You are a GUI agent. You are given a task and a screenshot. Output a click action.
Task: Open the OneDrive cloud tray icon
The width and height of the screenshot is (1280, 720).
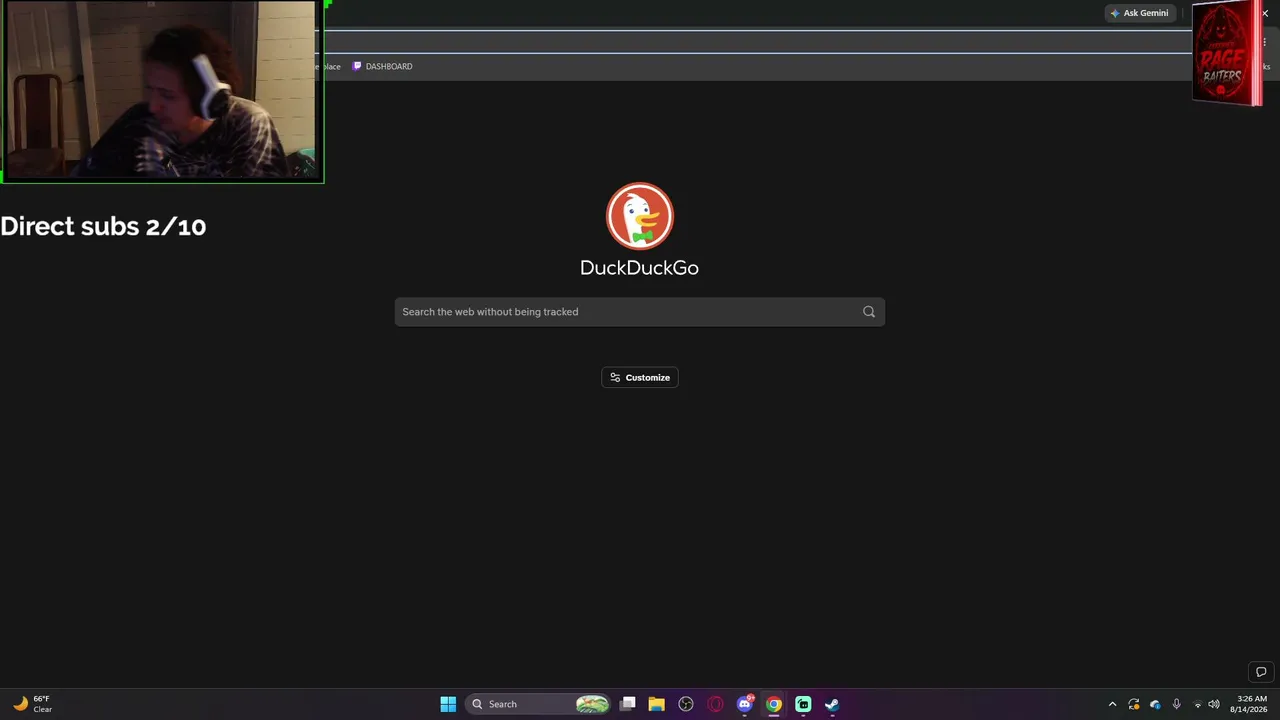coord(1155,704)
